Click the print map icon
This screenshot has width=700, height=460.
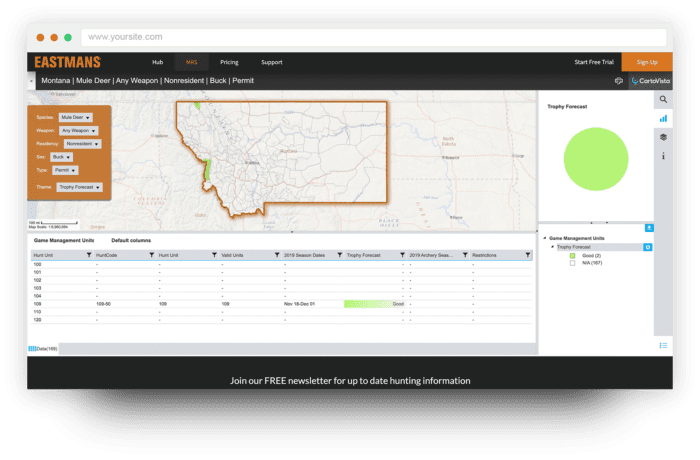[619, 81]
